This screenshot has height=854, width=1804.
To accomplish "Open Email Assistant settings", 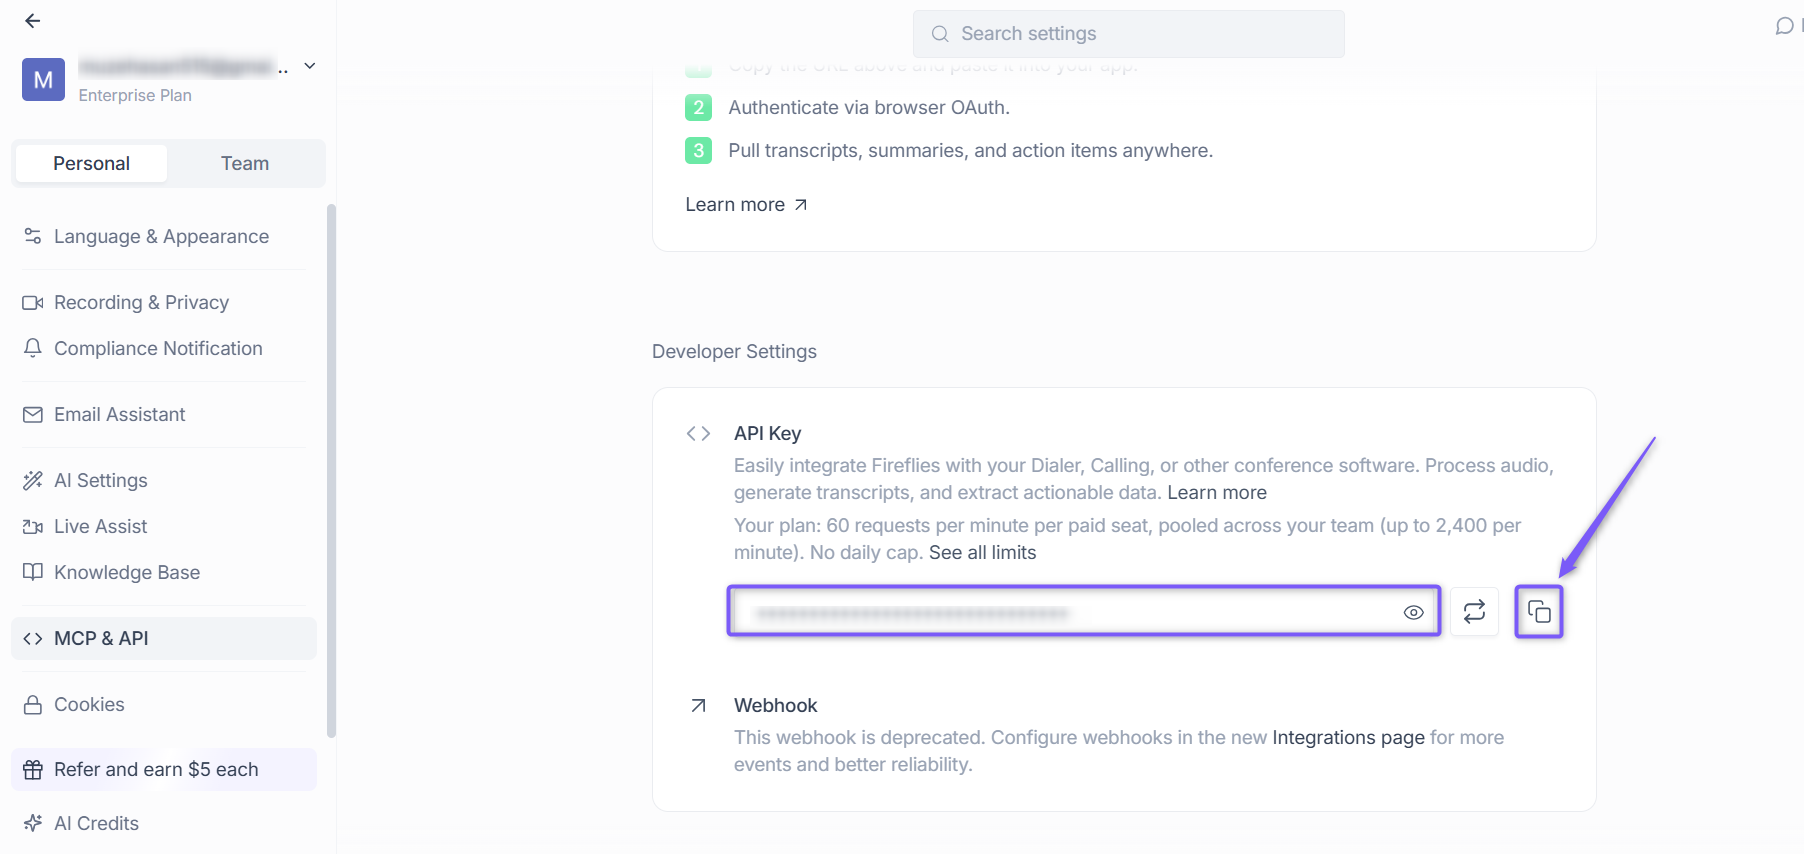I will [x=164, y=415].
